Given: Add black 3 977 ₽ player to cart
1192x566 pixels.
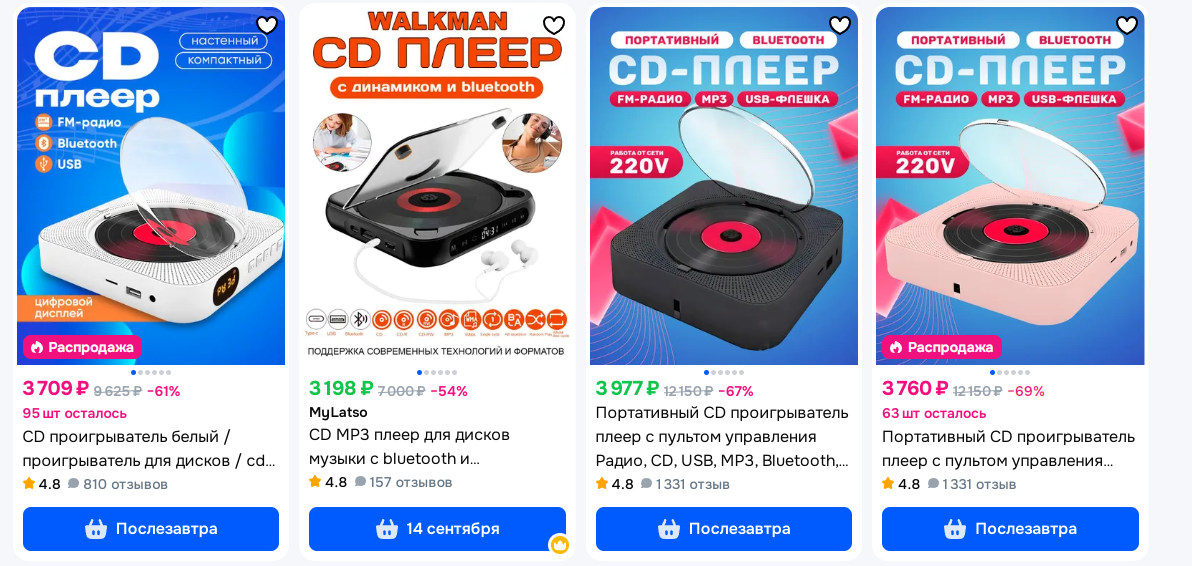Looking at the screenshot, I should (x=724, y=529).
